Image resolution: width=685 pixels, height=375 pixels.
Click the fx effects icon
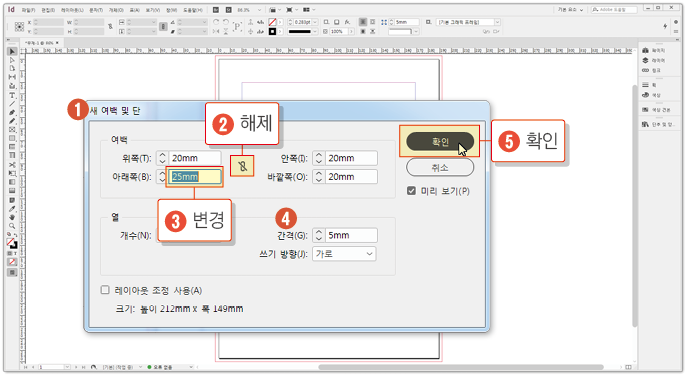[347, 22]
